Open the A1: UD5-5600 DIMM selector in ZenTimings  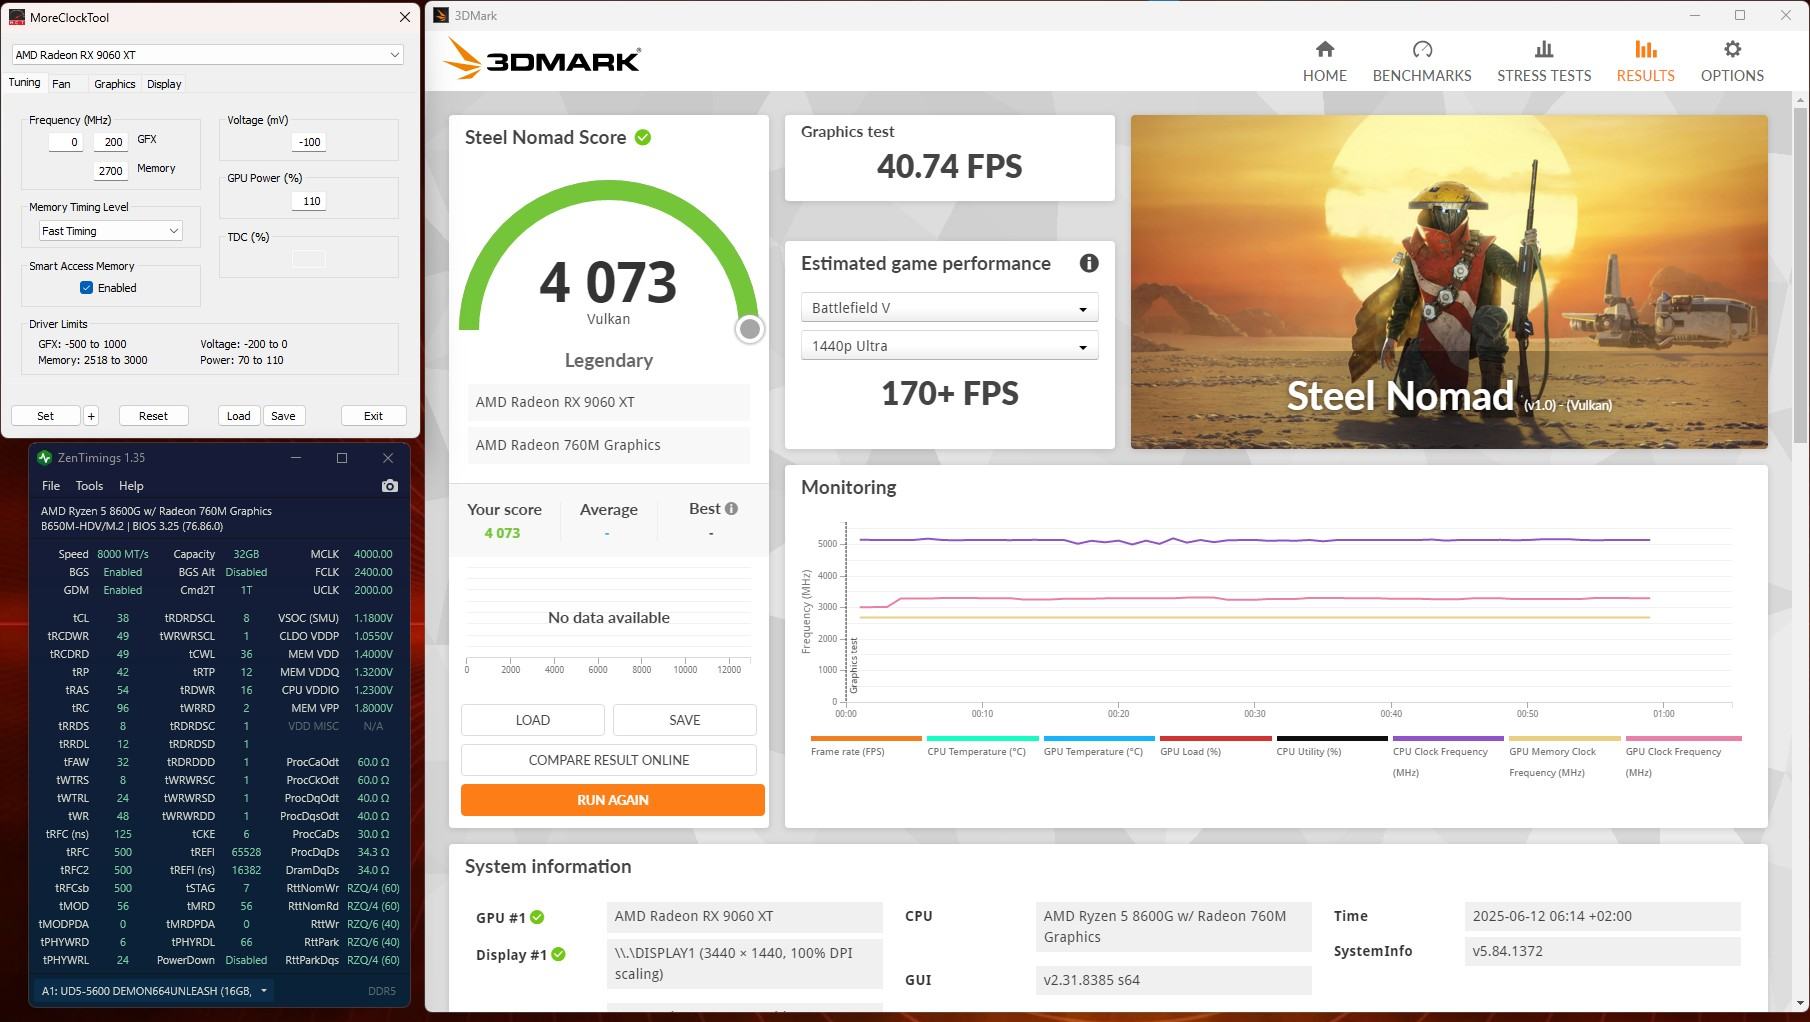[155, 991]
